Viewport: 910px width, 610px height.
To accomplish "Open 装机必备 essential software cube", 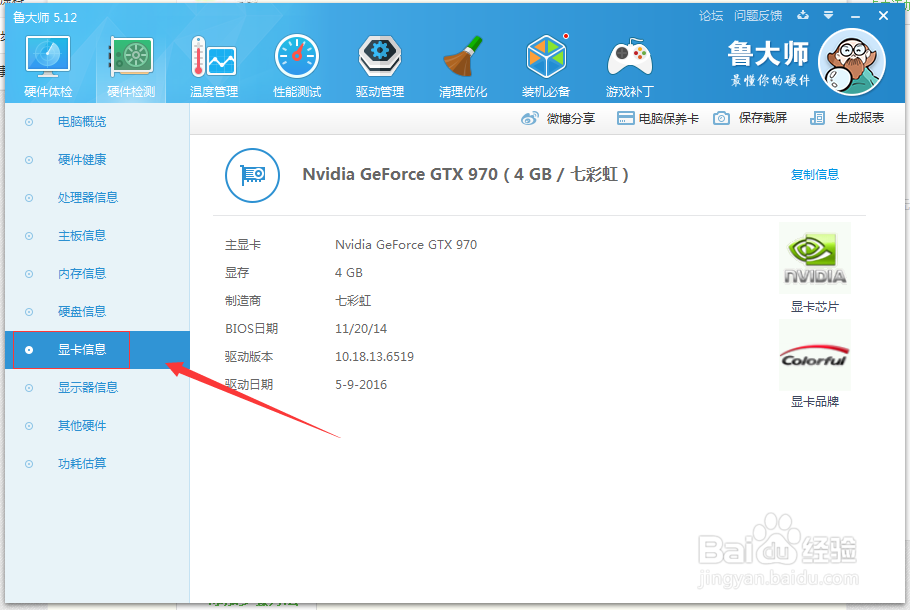I will pyautogui.click(x=546, y=57).
